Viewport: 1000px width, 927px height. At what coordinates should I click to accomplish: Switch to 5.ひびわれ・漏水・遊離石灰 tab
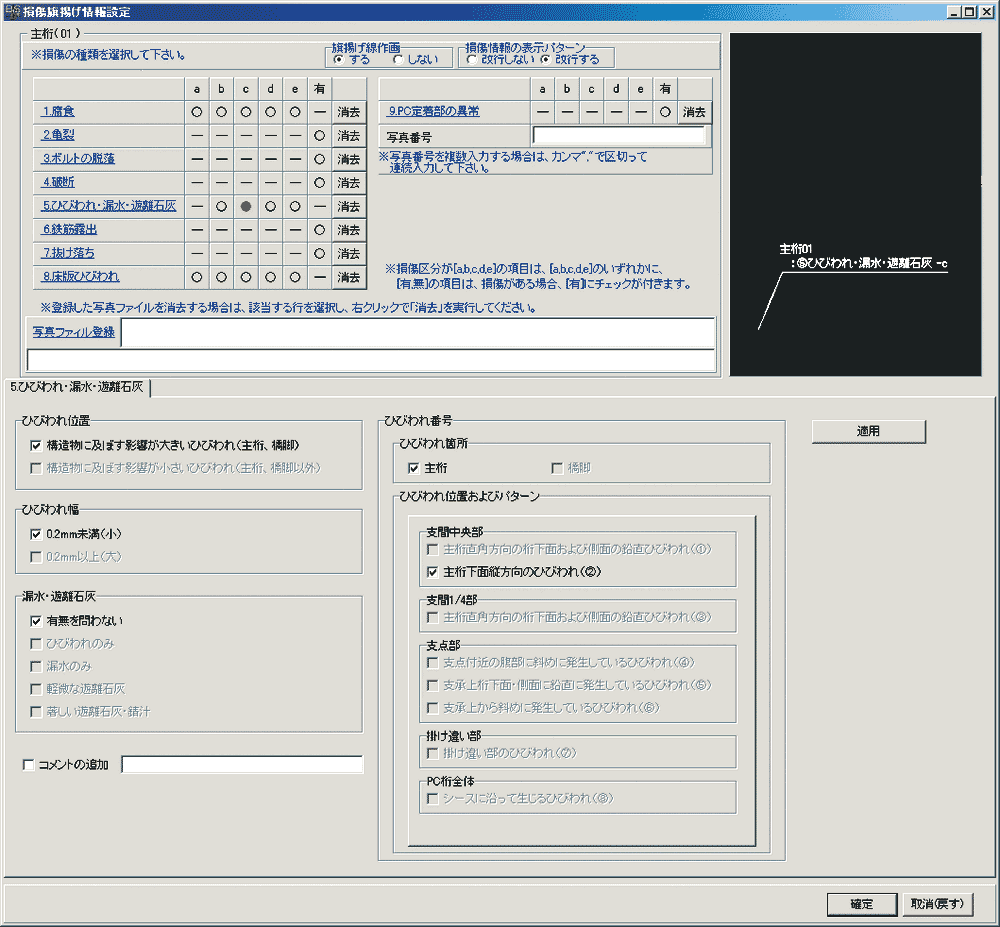tap(77, 387)
